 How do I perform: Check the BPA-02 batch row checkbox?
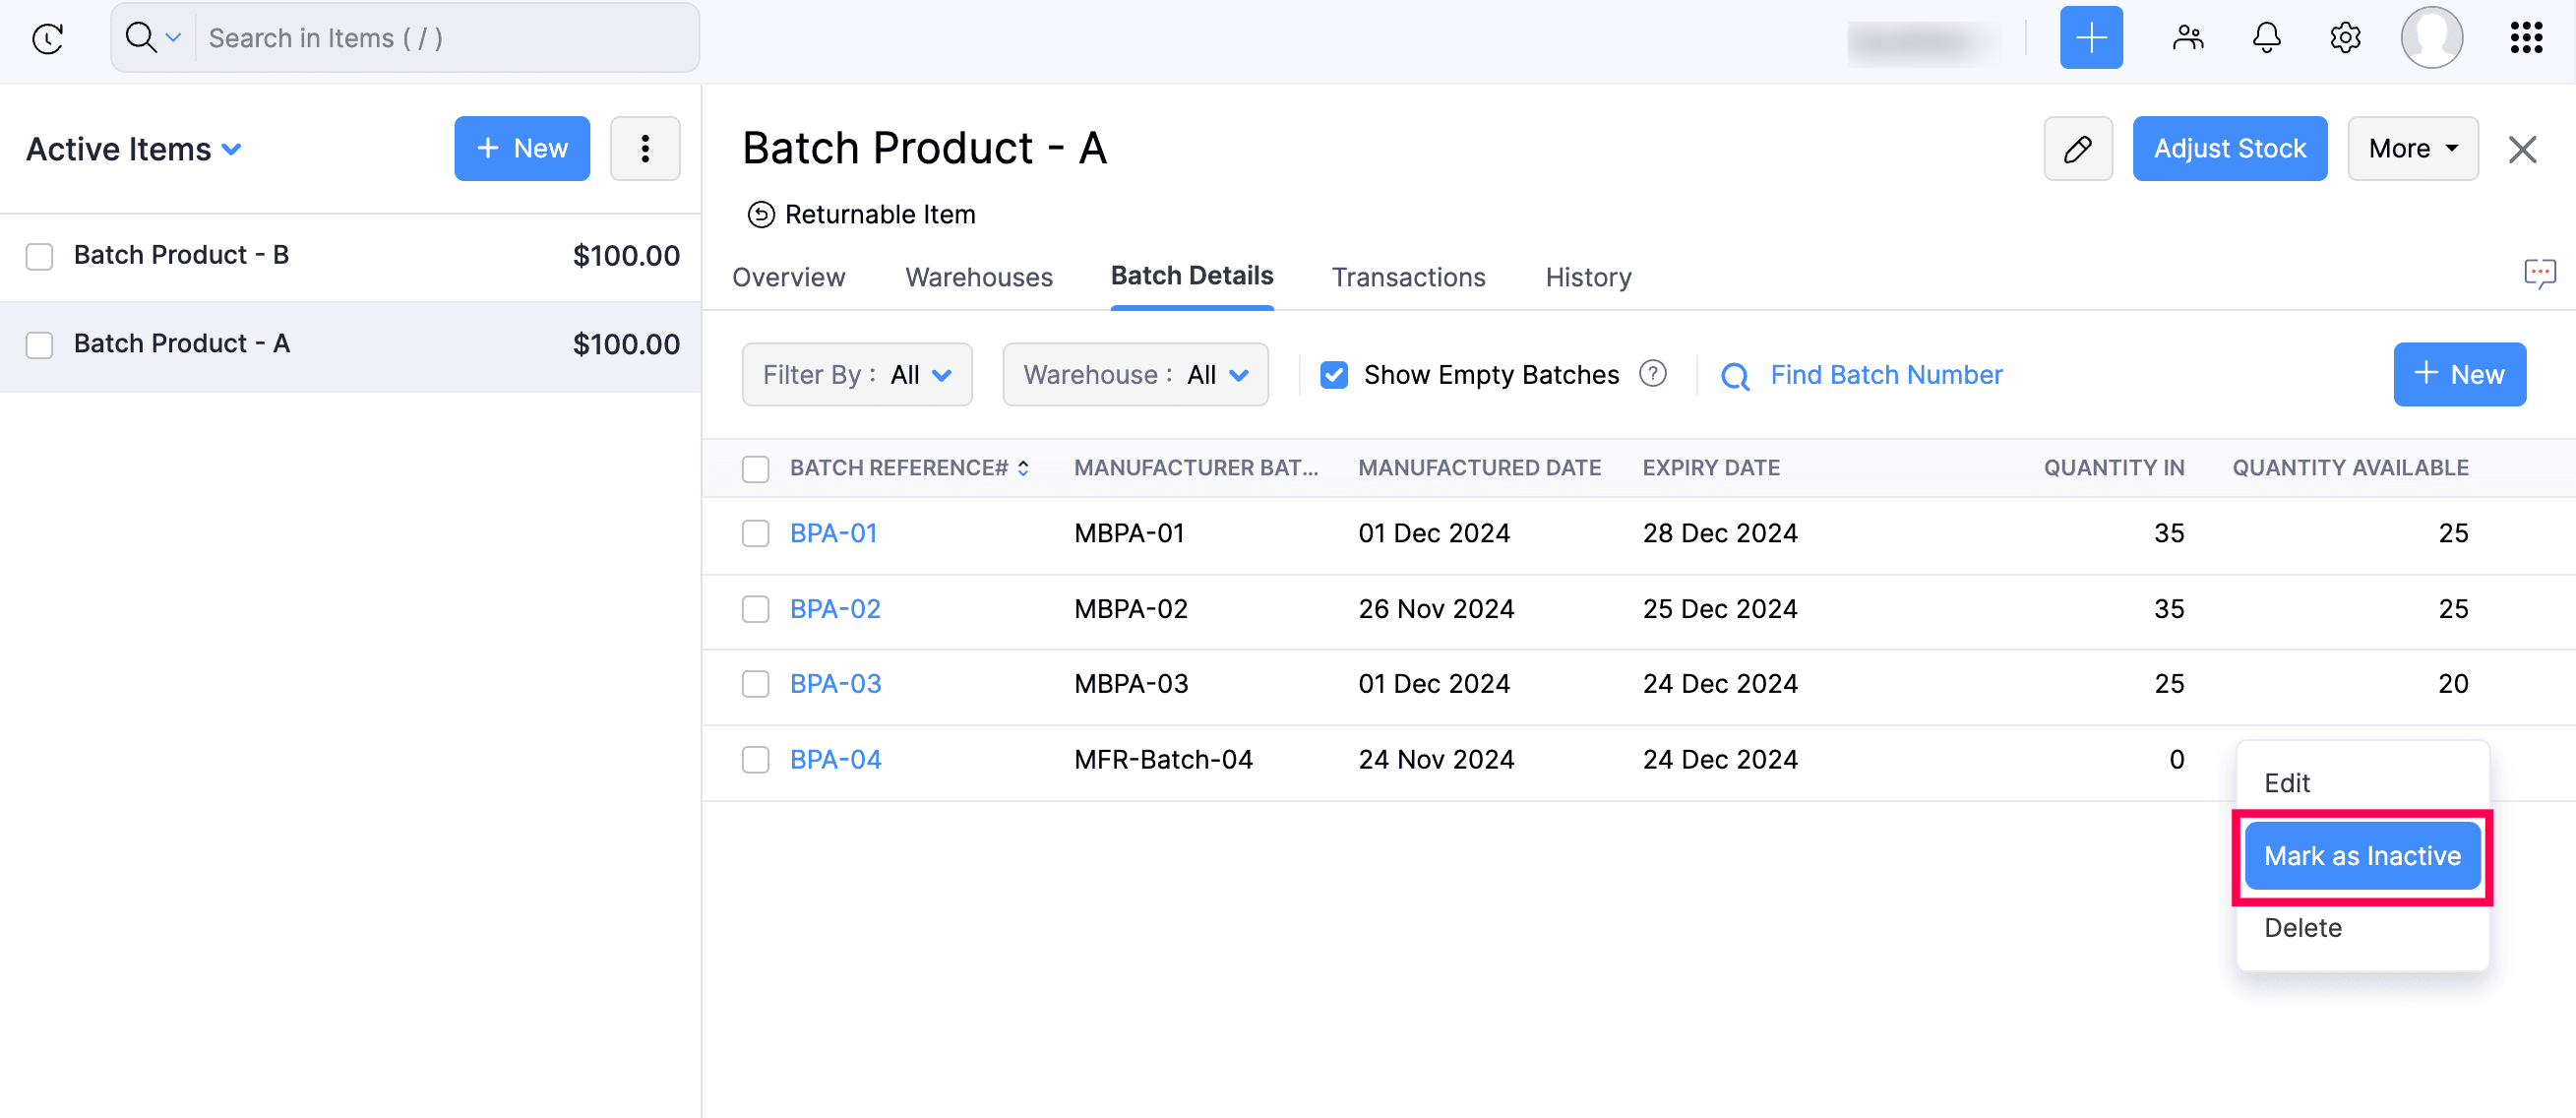point(756,609)
